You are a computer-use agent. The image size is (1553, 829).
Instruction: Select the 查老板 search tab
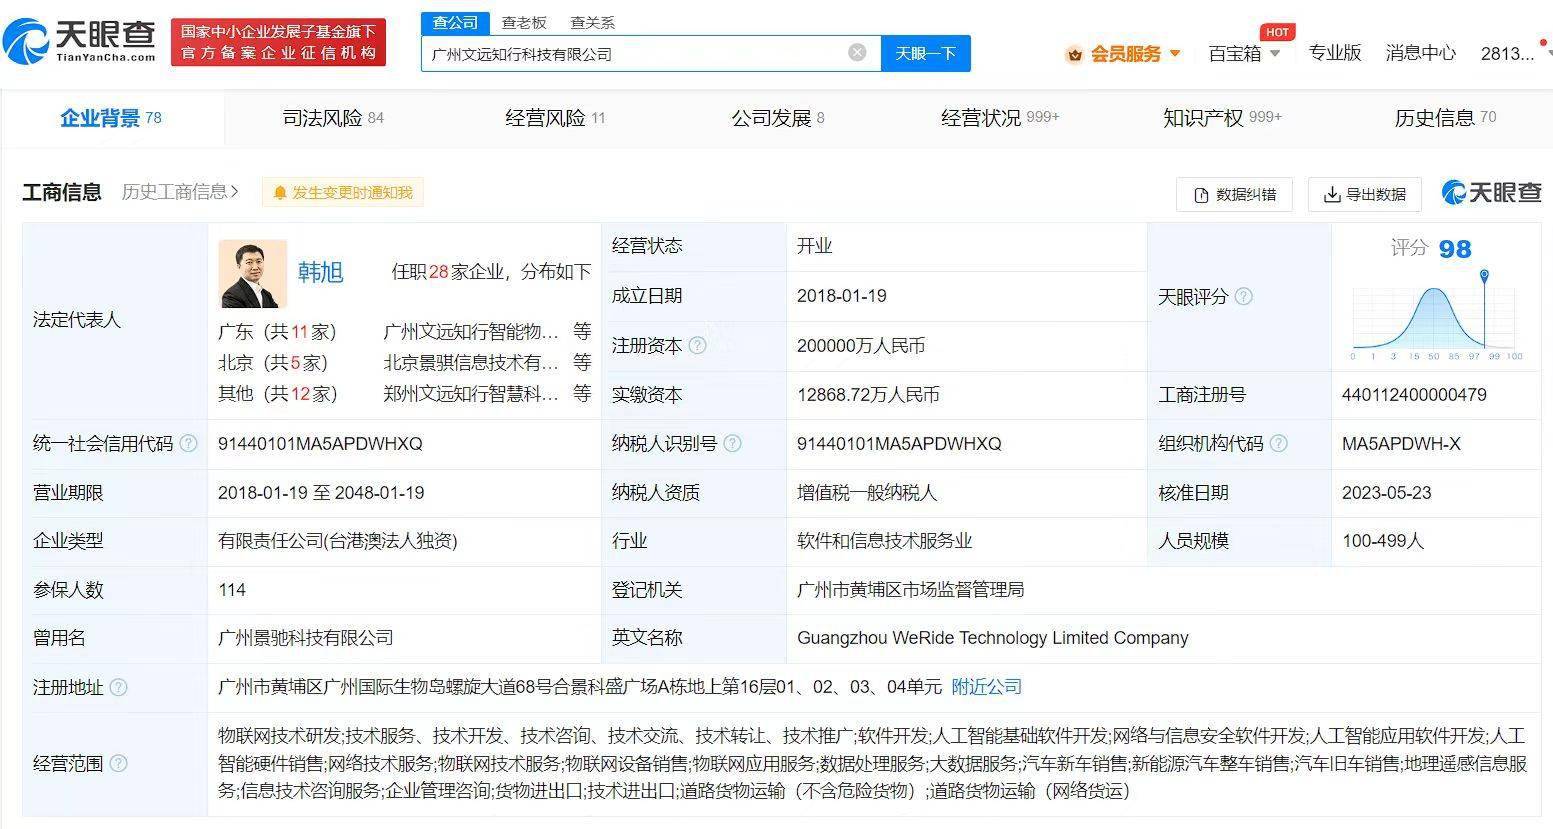pos(524,22)
